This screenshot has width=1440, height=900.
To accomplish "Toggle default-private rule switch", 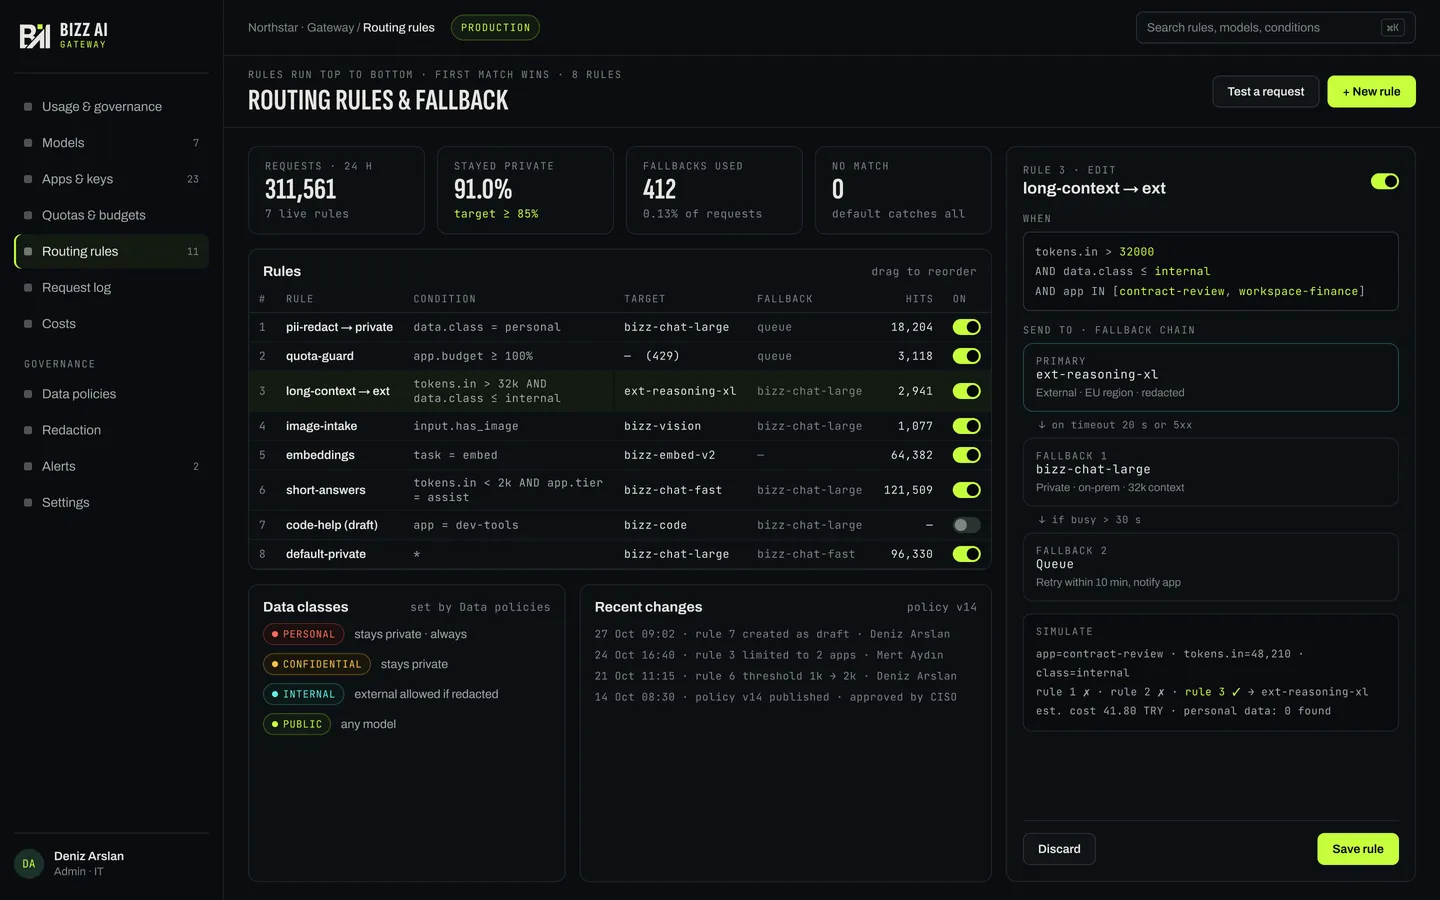I will click(x=966, y=554).
